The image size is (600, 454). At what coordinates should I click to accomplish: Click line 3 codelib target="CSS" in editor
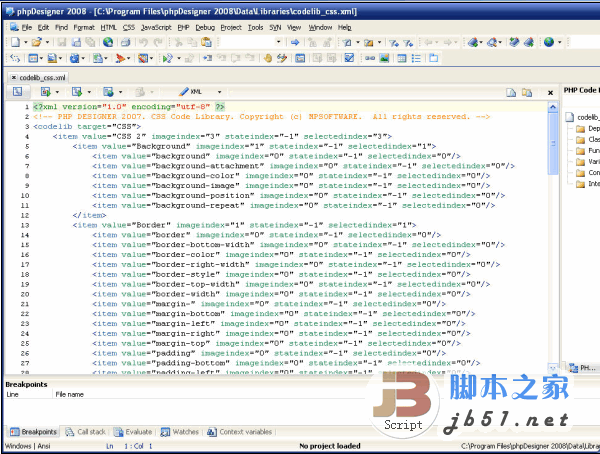coord(87,126)
